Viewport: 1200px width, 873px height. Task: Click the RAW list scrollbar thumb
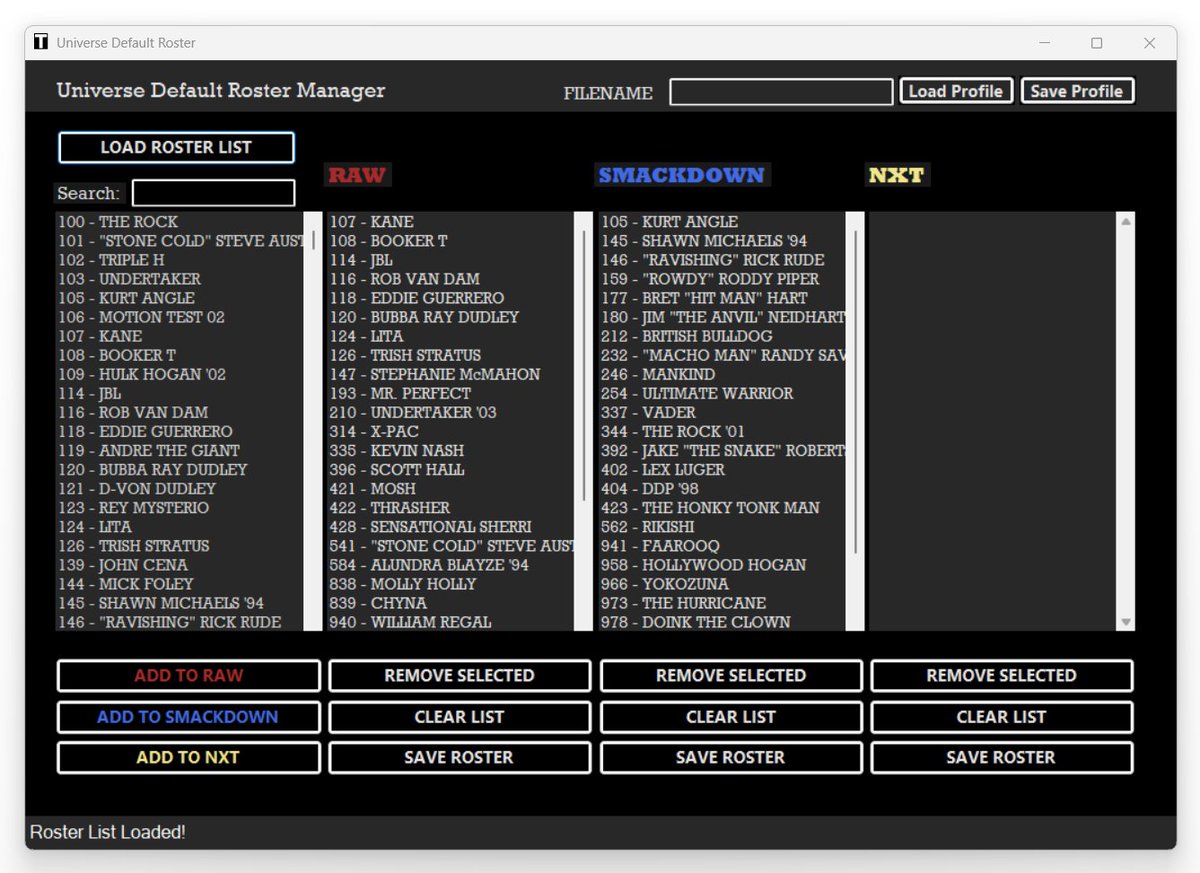[584, 365]
